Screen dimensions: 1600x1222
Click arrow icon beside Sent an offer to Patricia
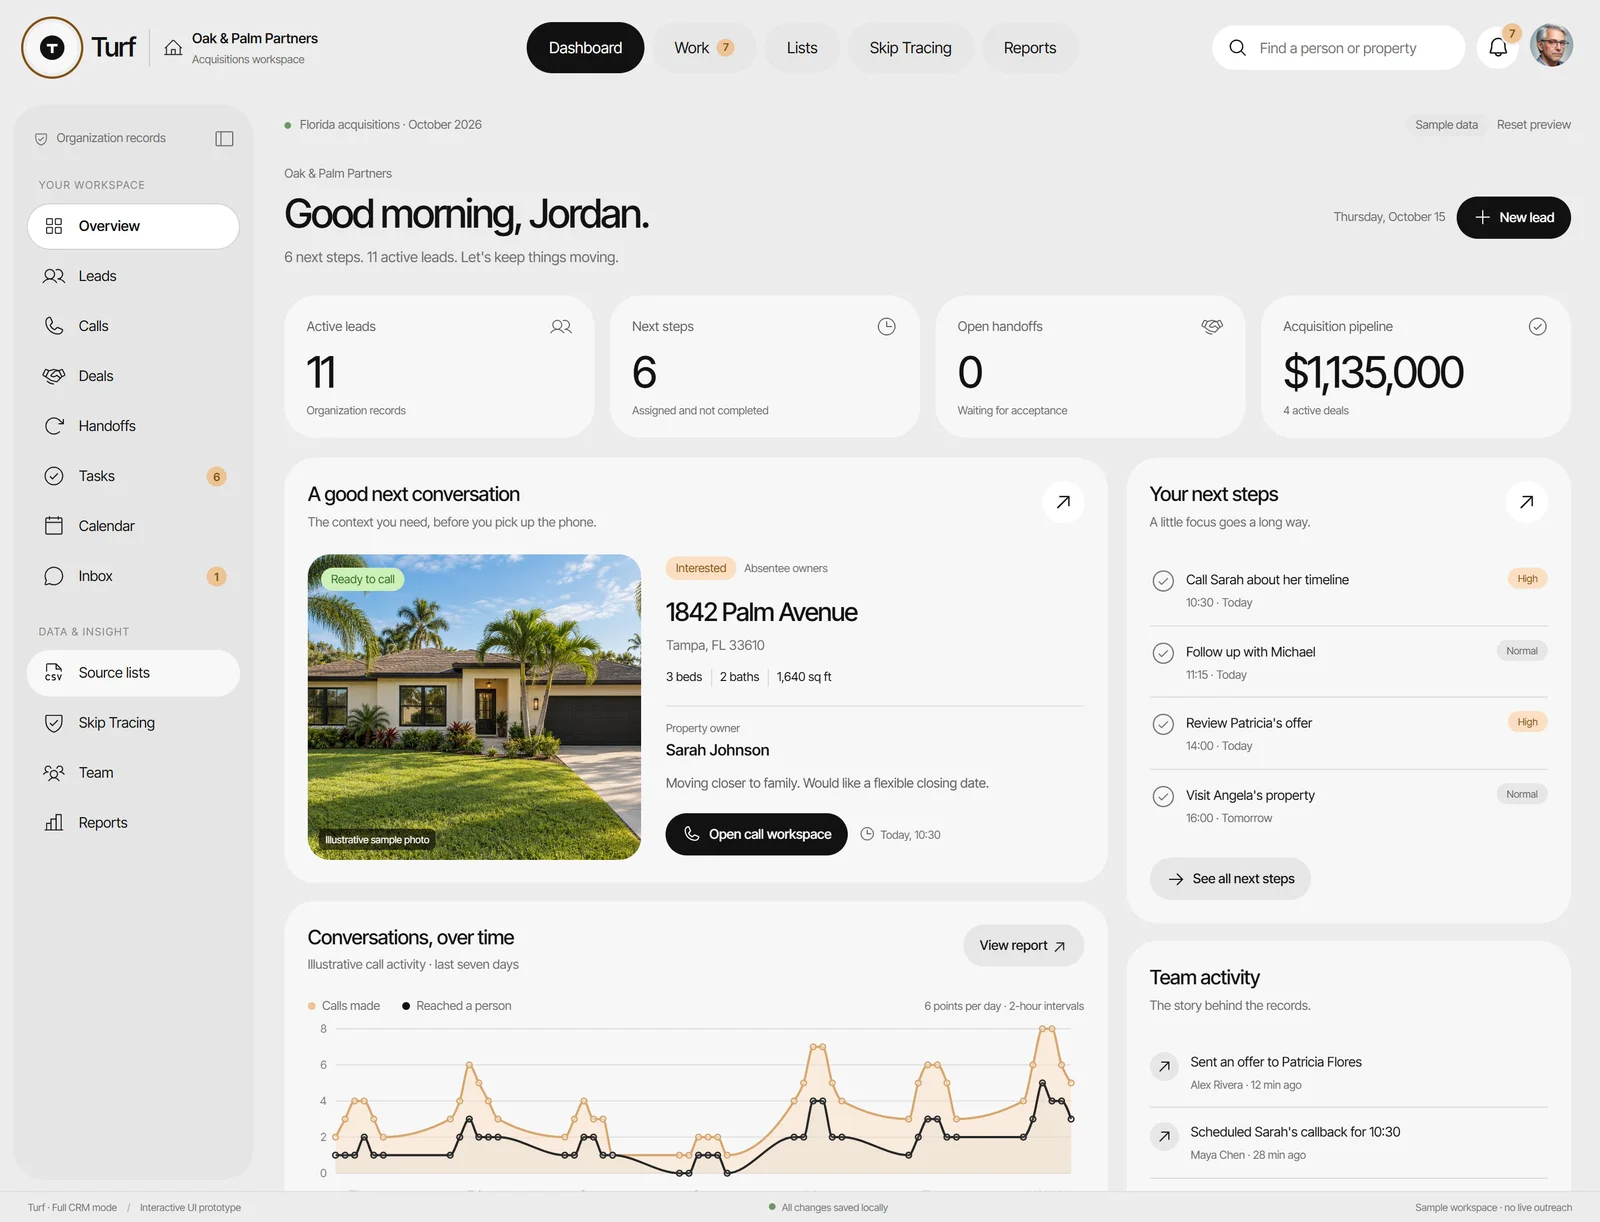point(1164,1066)
